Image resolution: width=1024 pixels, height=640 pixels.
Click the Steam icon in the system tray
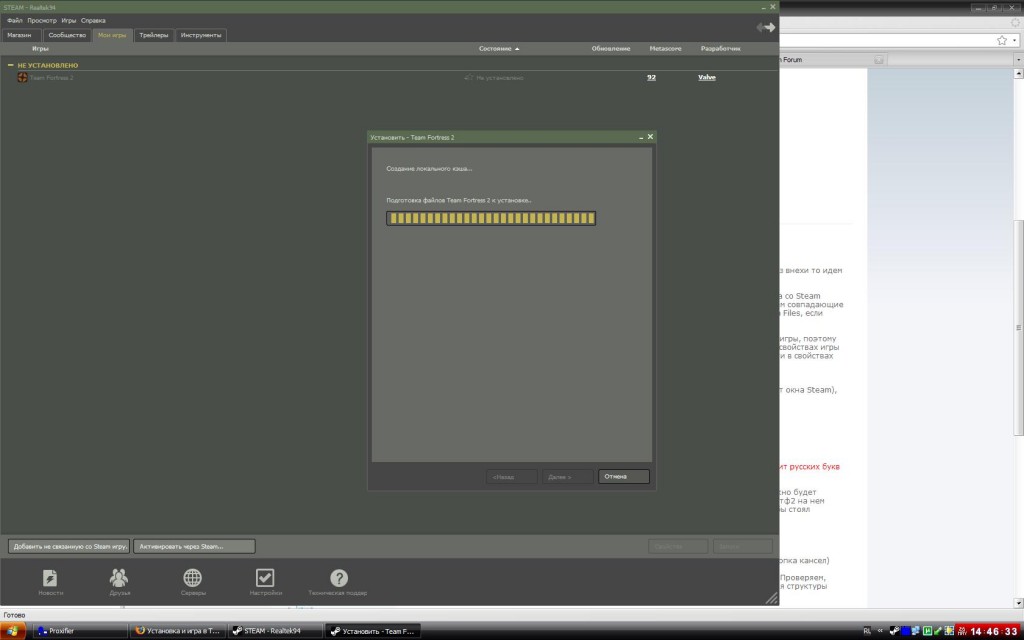coord(894,631)
